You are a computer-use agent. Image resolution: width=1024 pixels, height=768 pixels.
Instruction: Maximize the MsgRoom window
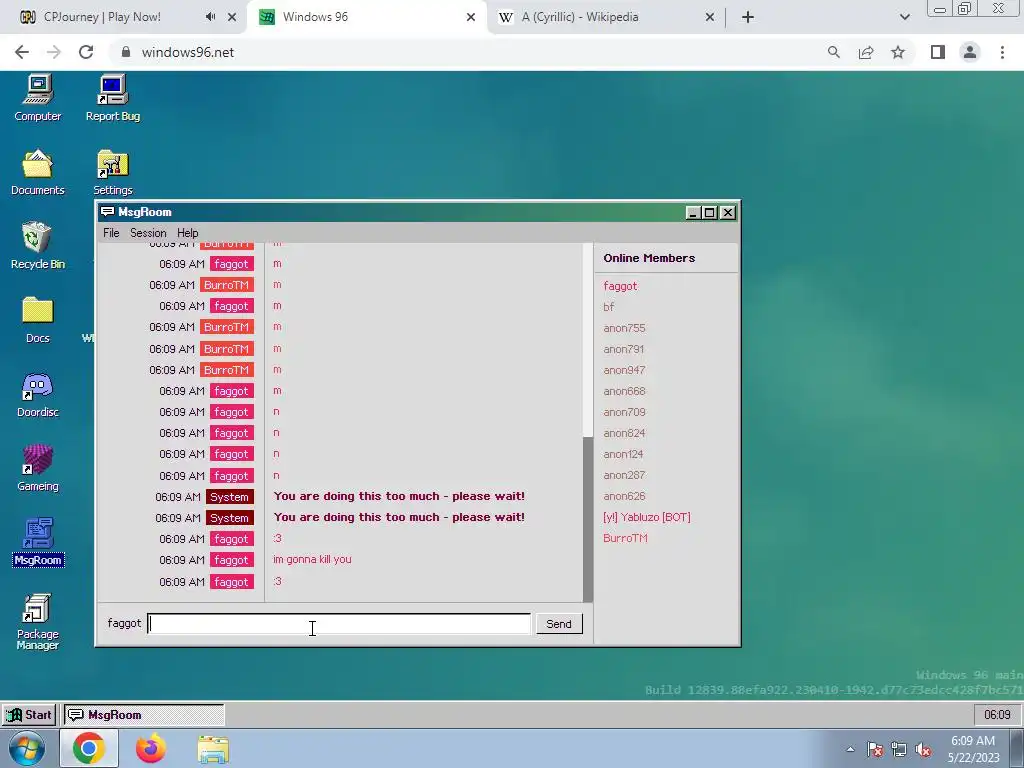(710, 212)
